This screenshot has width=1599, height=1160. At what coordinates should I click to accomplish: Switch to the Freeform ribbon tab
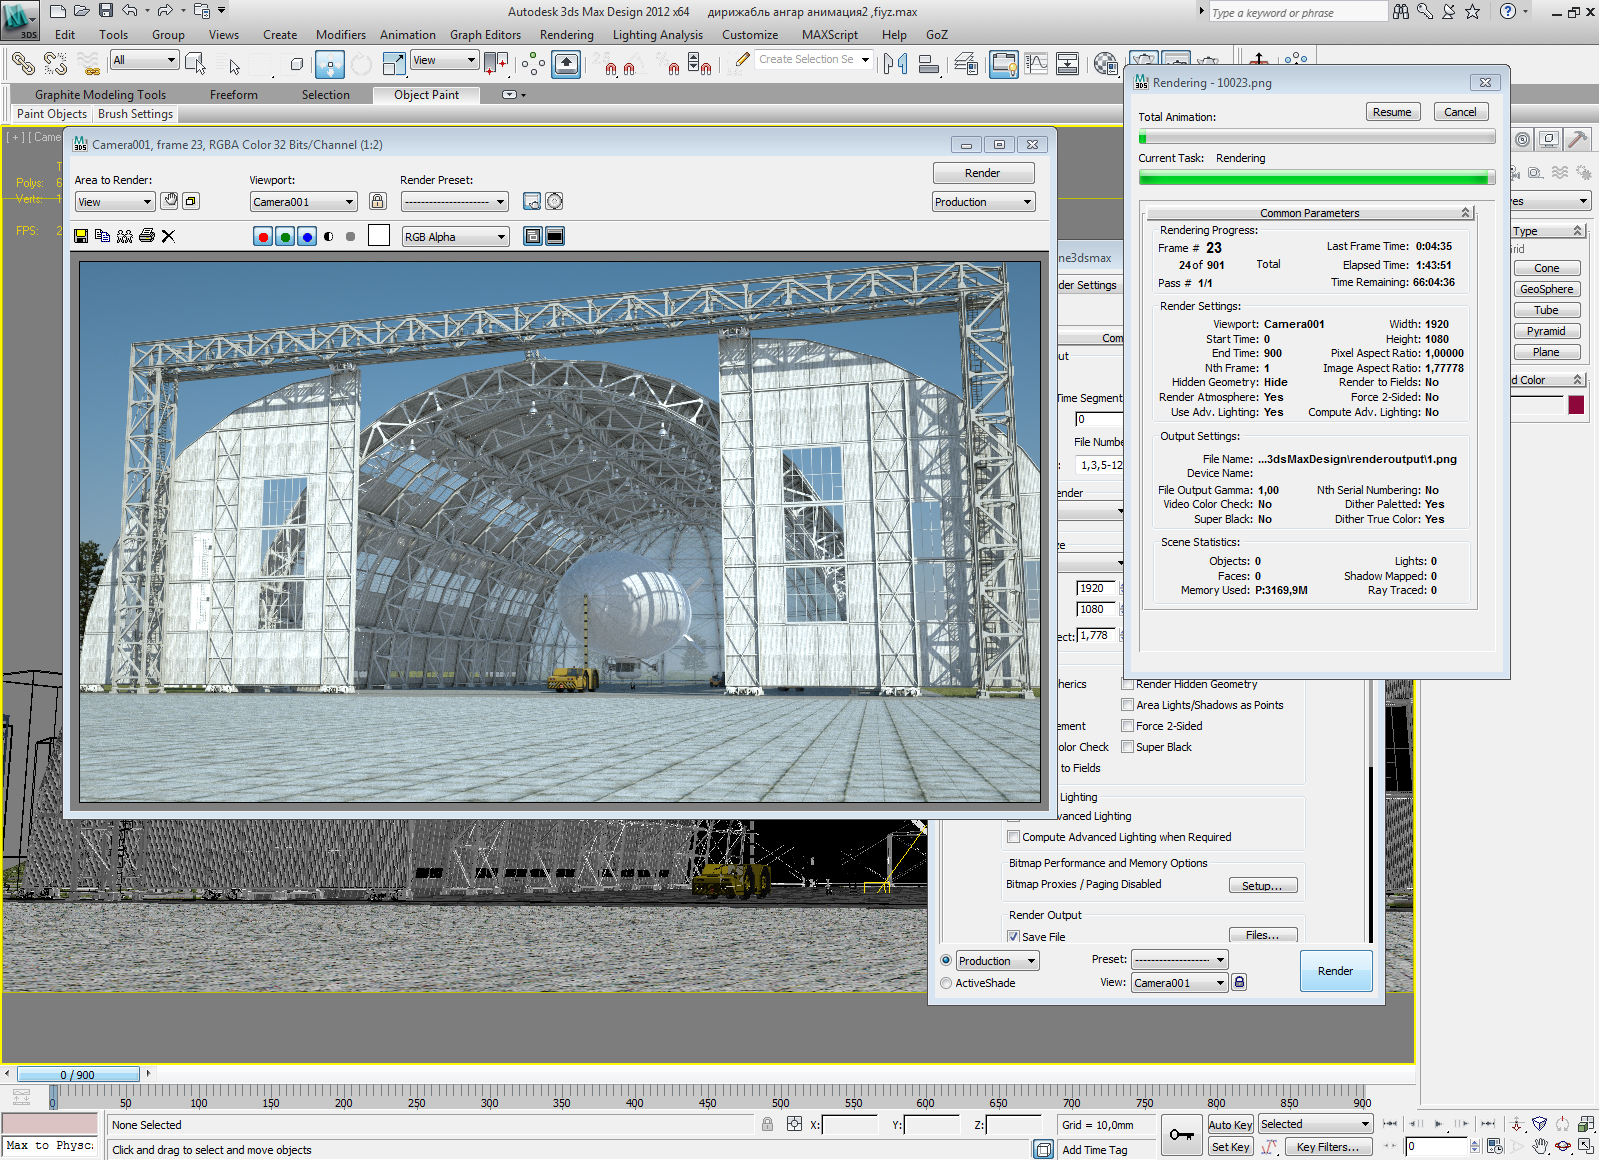(233, 95)
